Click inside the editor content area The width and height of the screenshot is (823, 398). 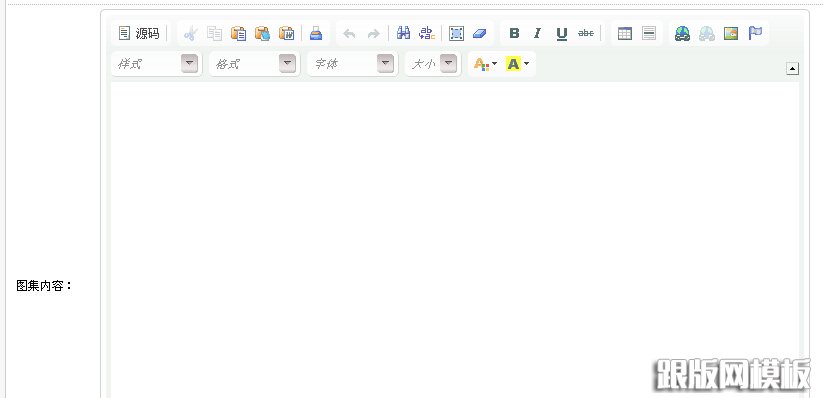[x=455, y=239]
